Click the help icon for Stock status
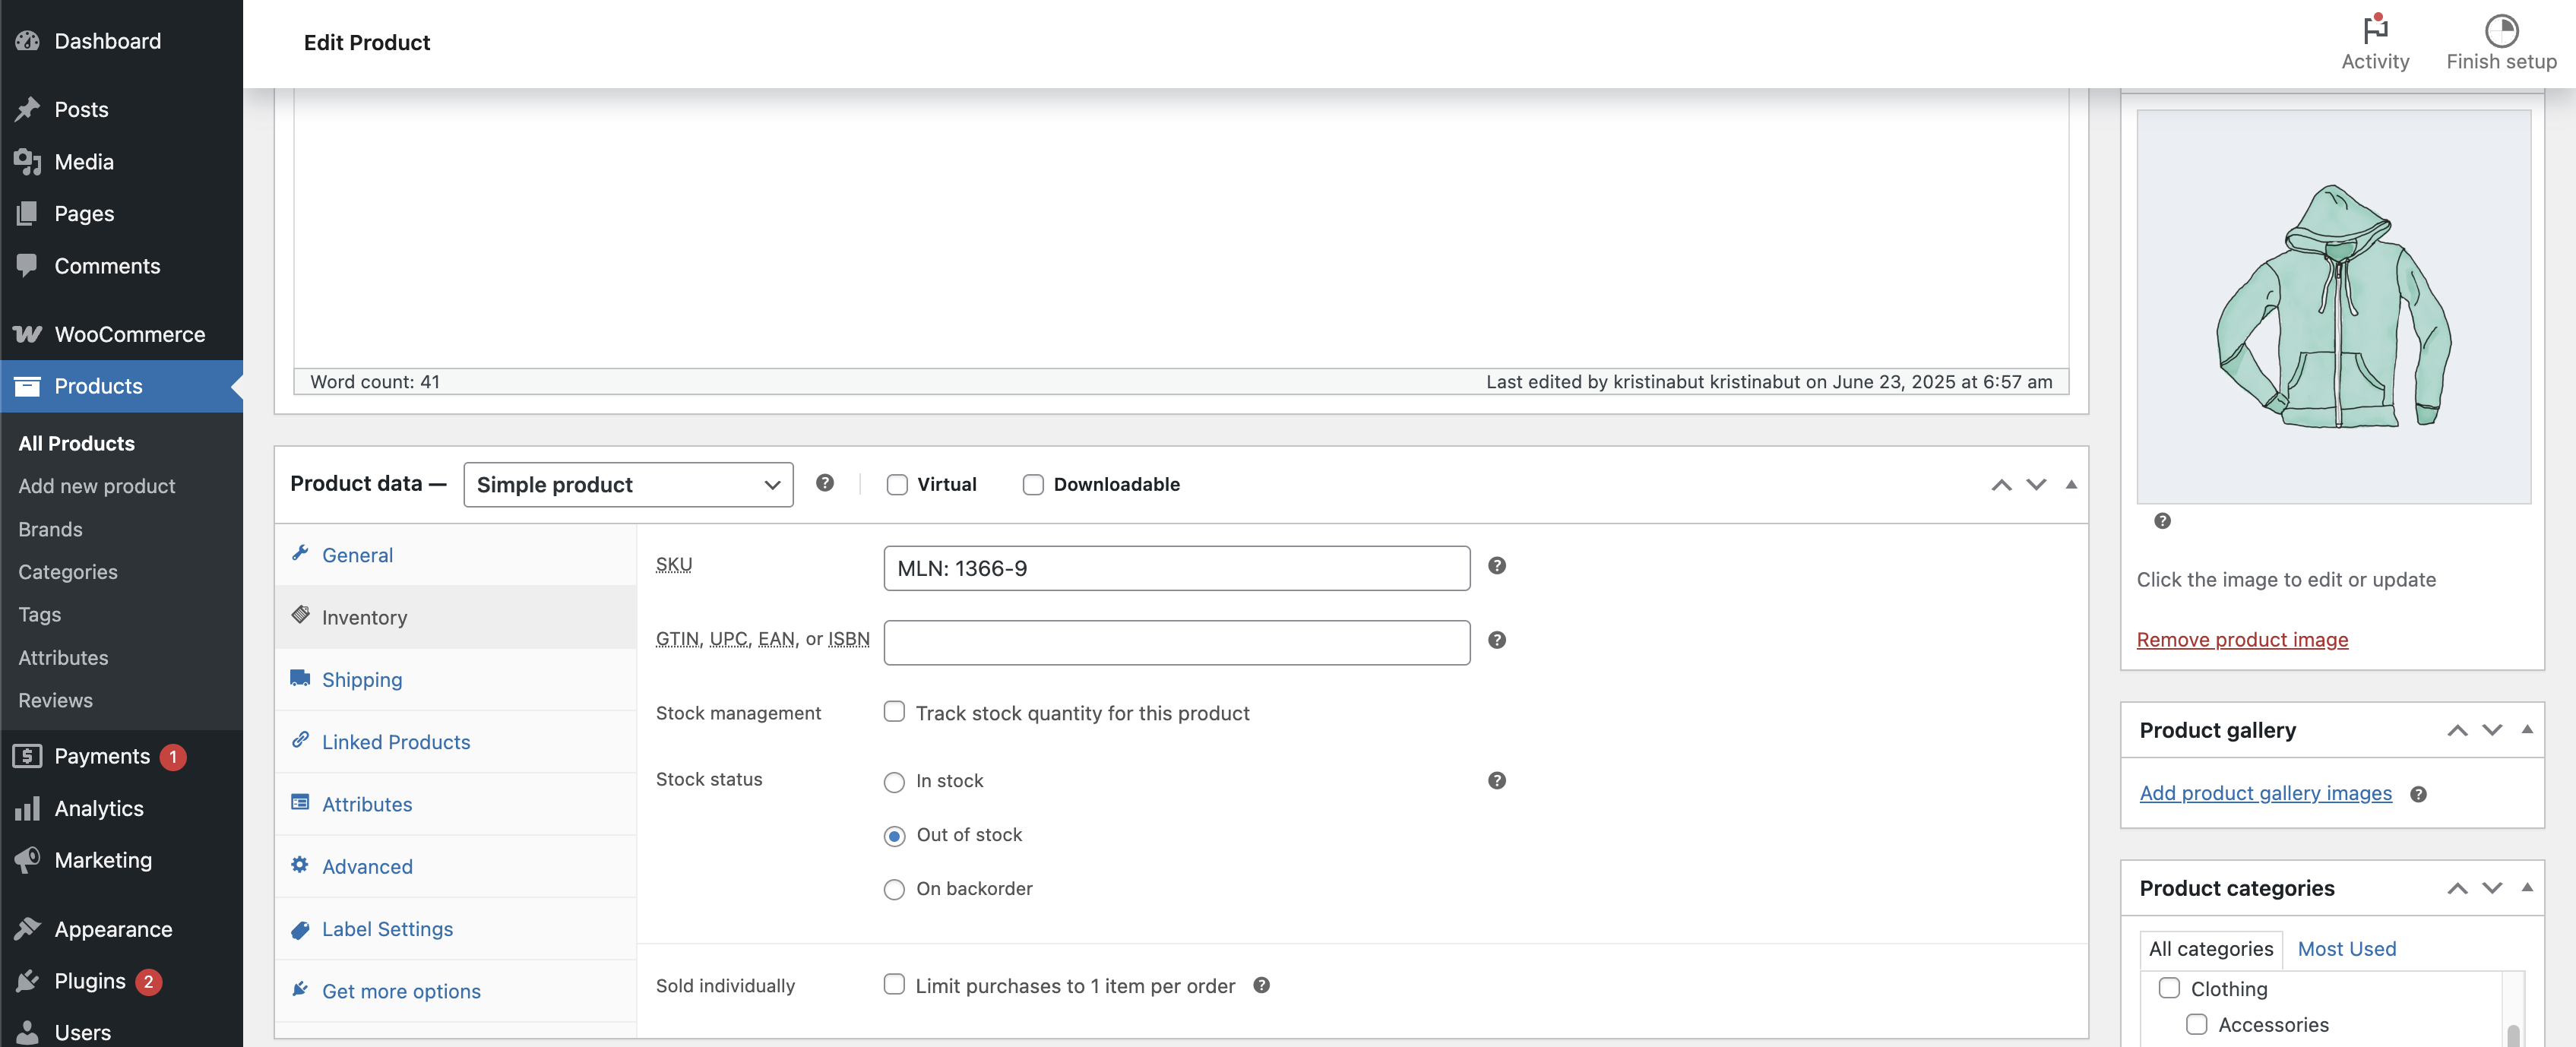 click(x=1497, y=781)
